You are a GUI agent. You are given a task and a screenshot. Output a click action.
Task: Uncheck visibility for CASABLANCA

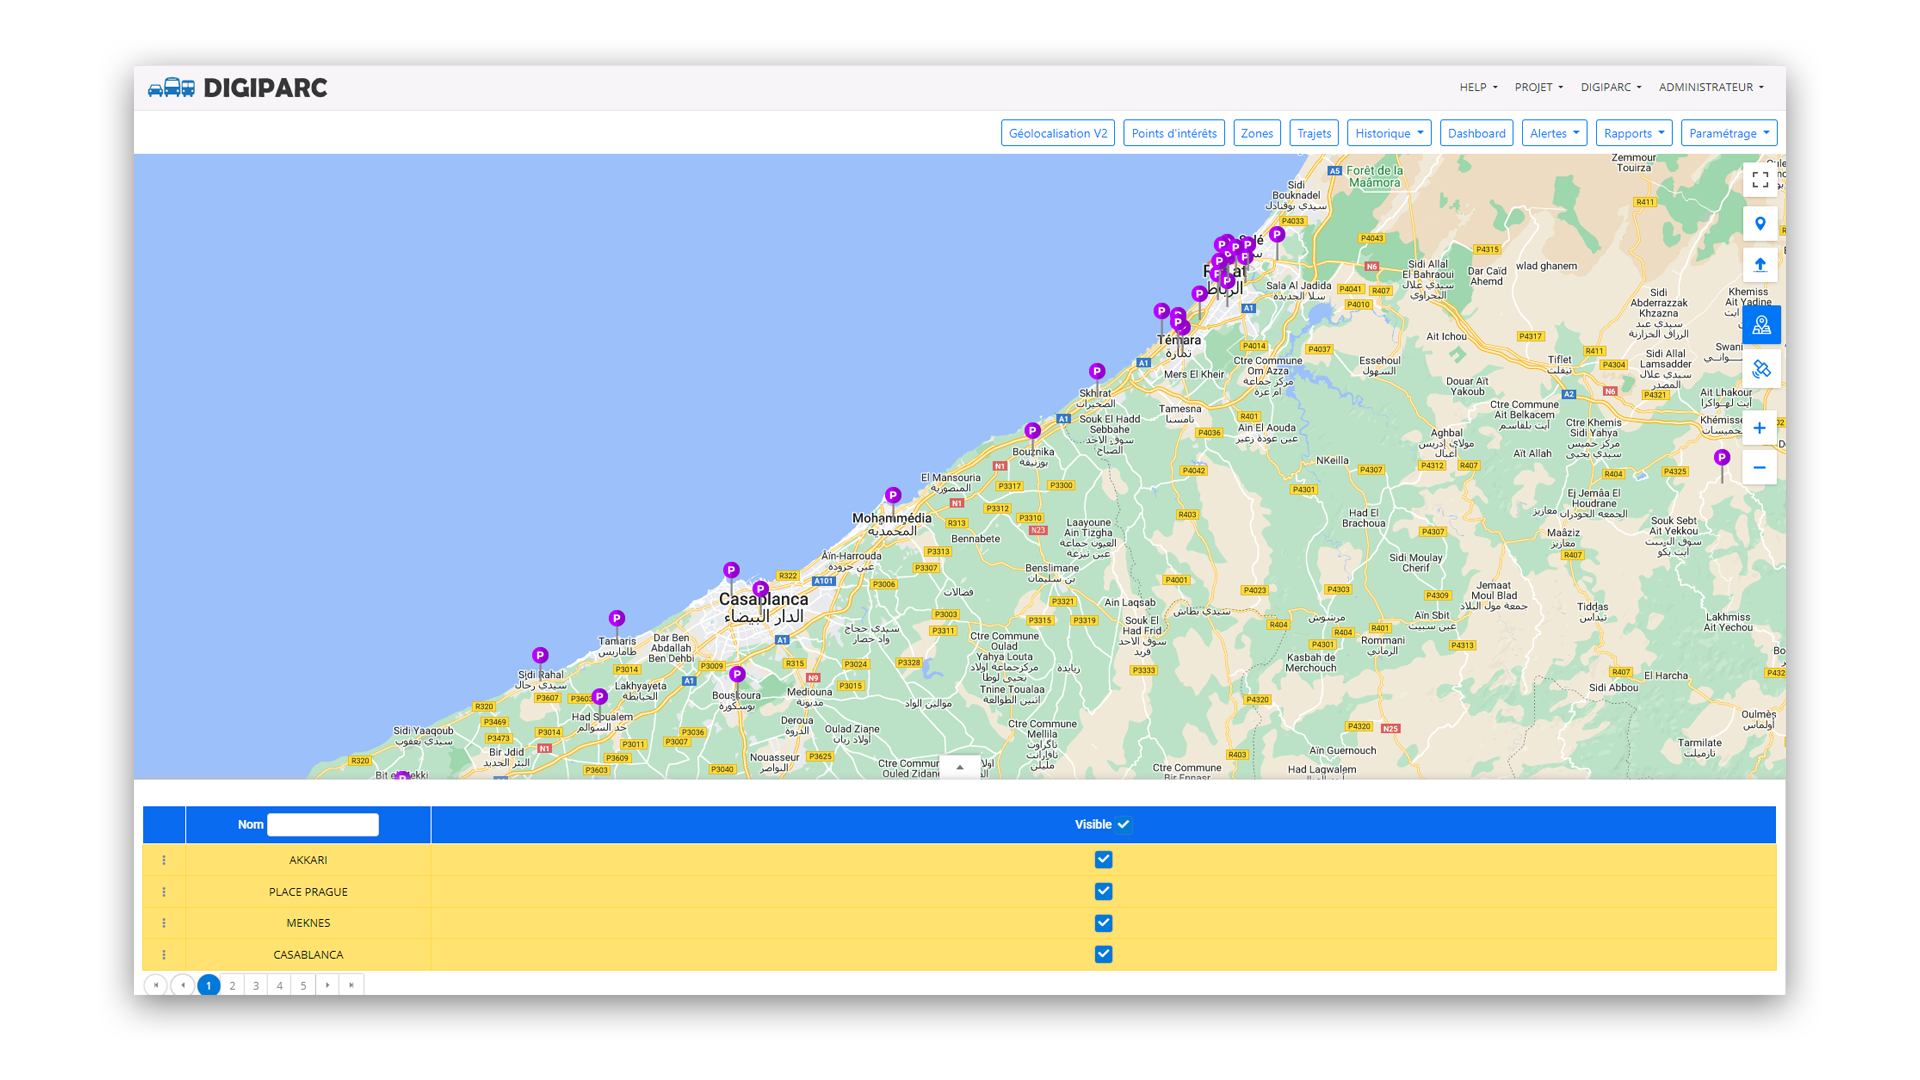pos(1103,955)
